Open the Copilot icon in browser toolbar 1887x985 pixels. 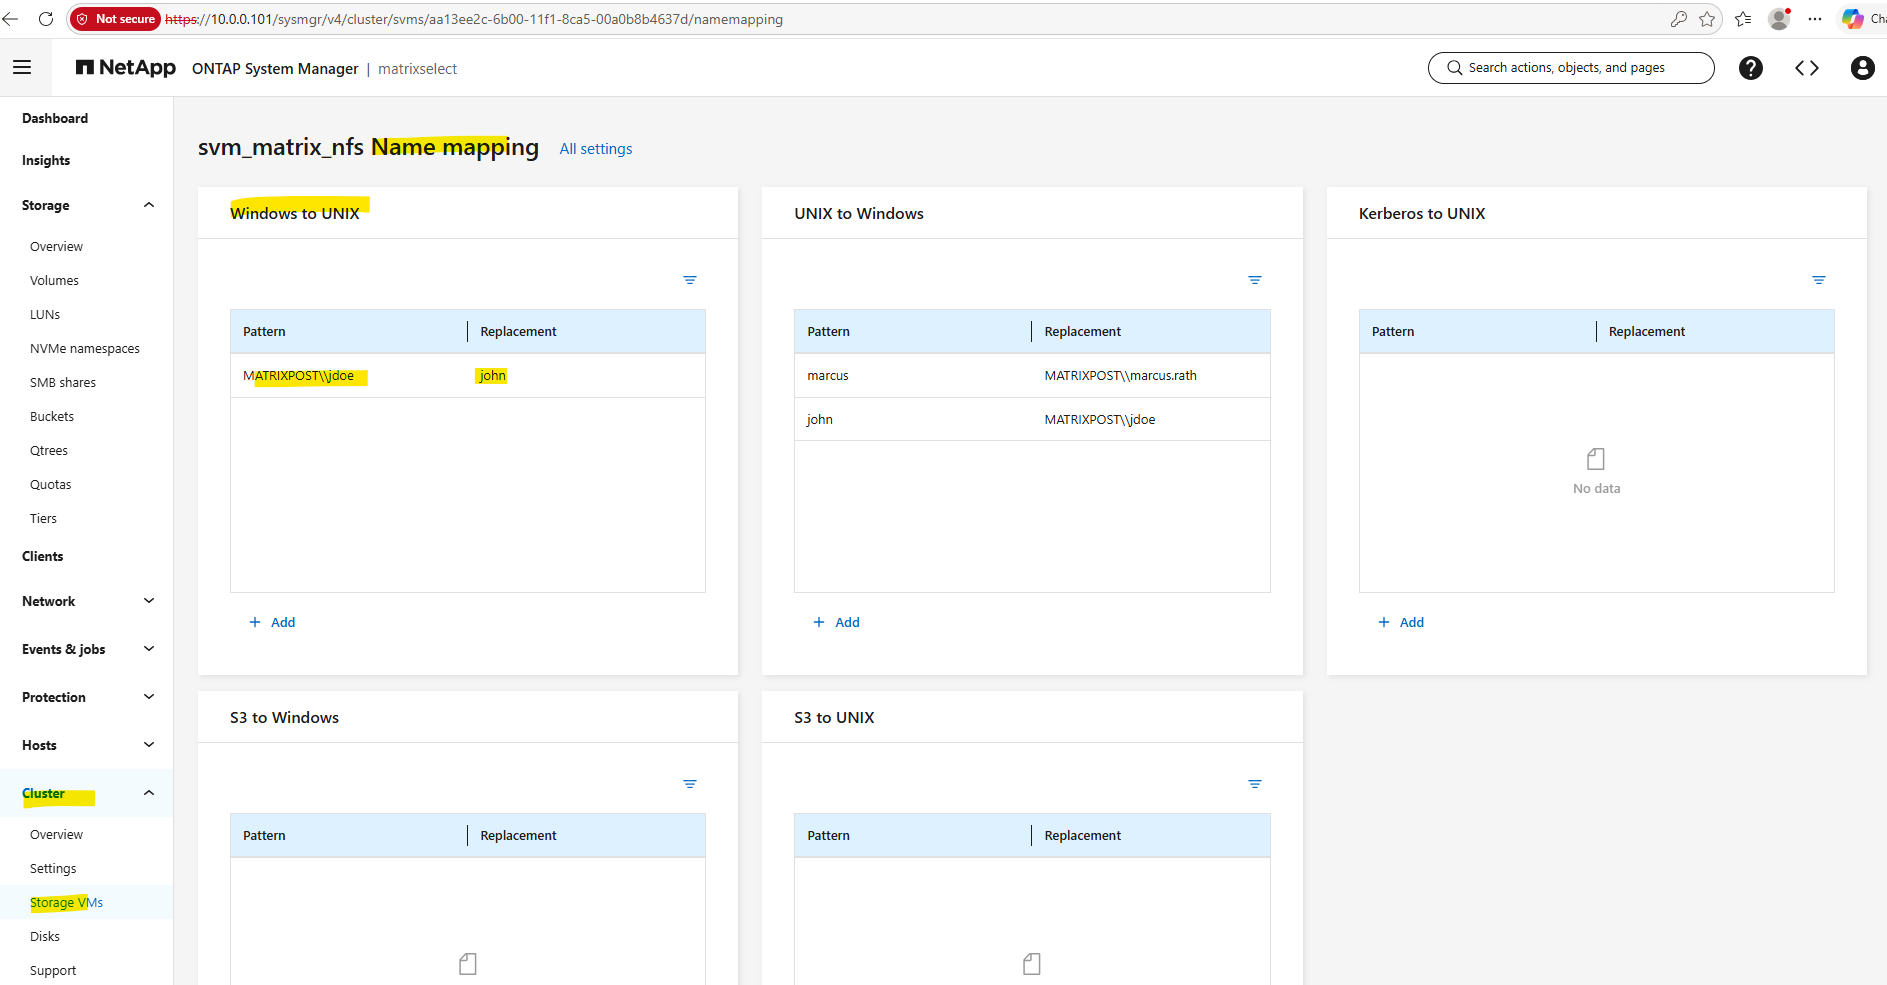click(1853, 19)
